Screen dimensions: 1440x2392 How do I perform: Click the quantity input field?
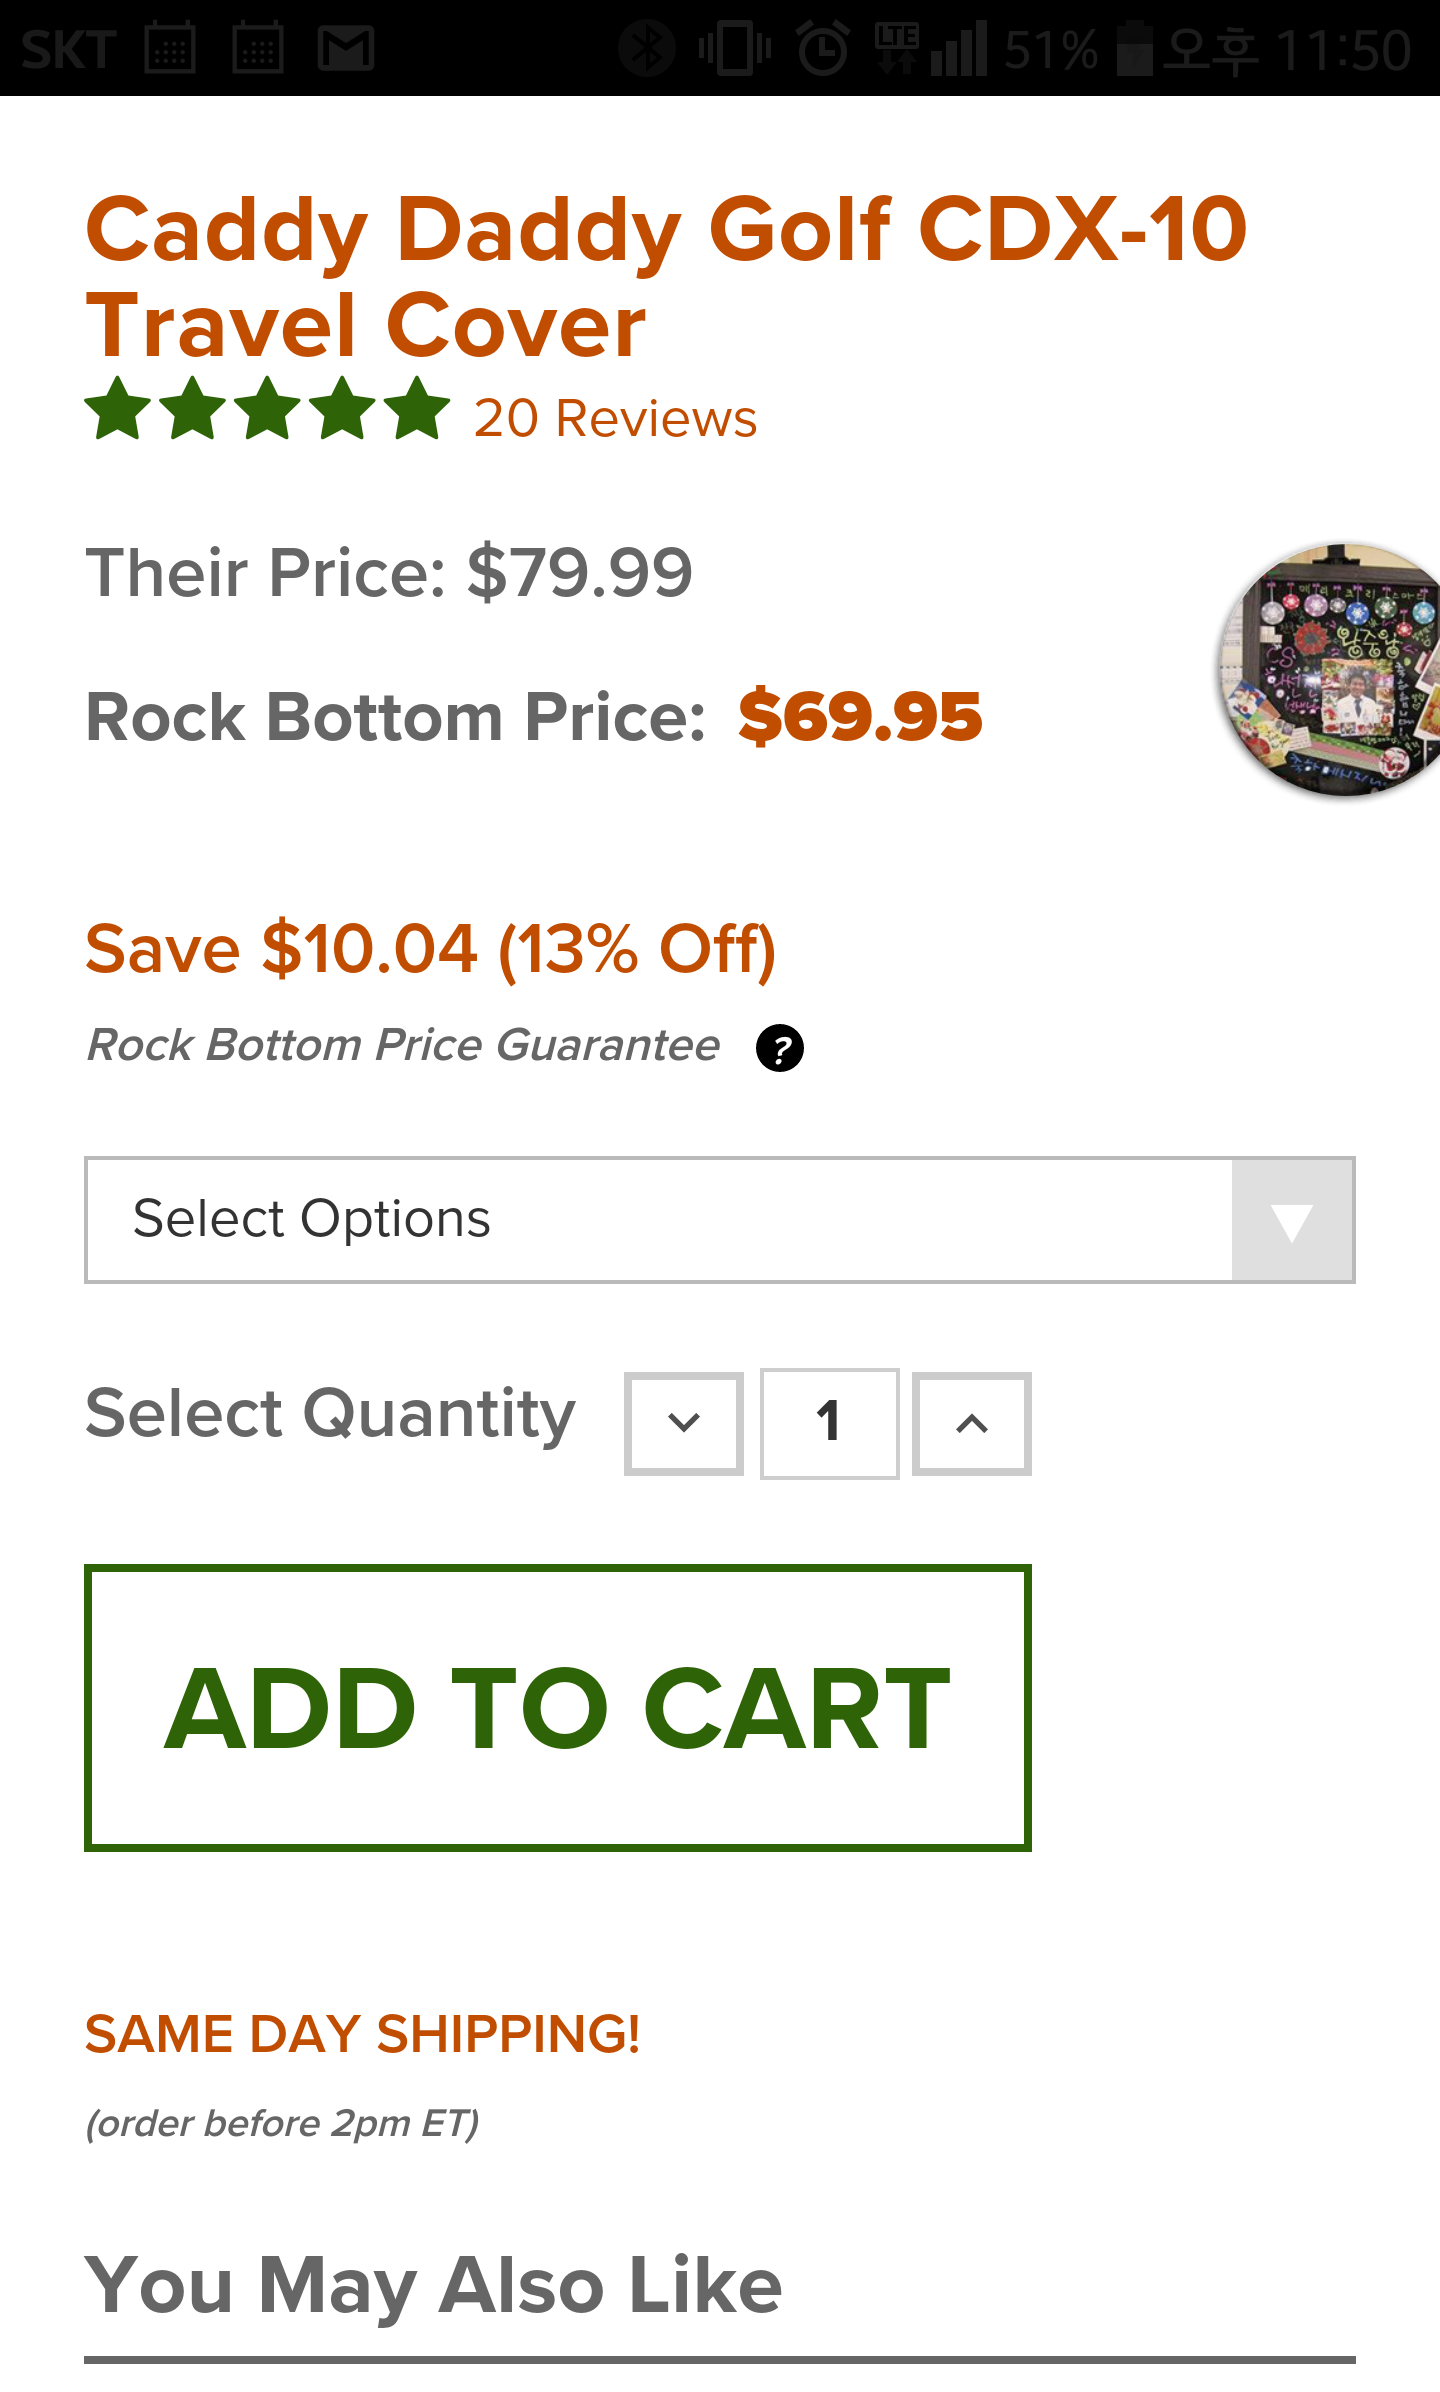[x=829, y=1423]
